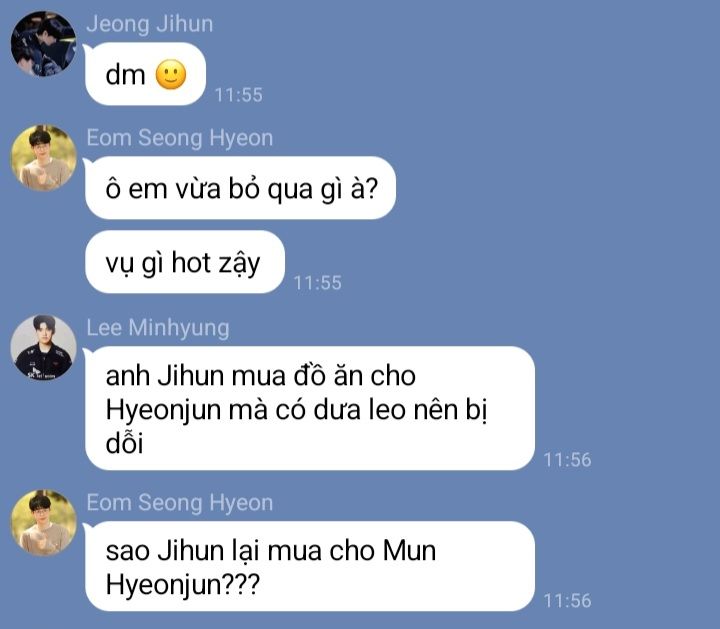Click the smiley emoji in the dm message

tap(171, 74)
